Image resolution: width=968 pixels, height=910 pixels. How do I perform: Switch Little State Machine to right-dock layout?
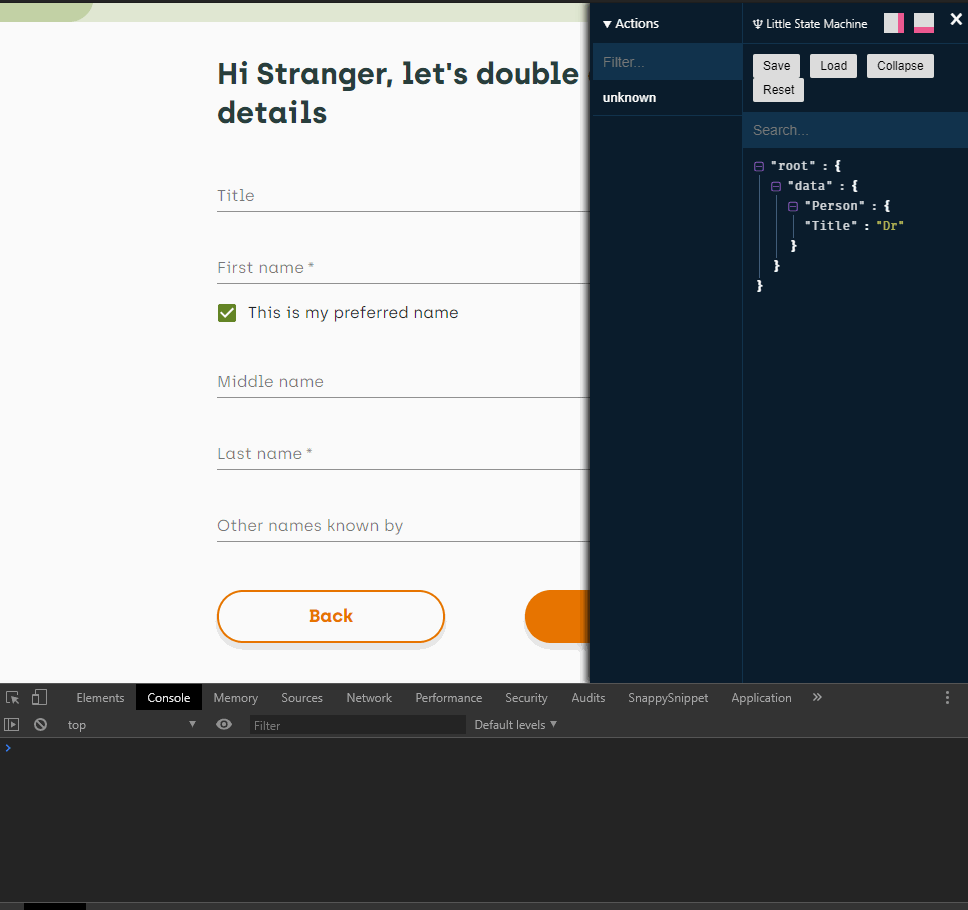[x=893, y=22]
